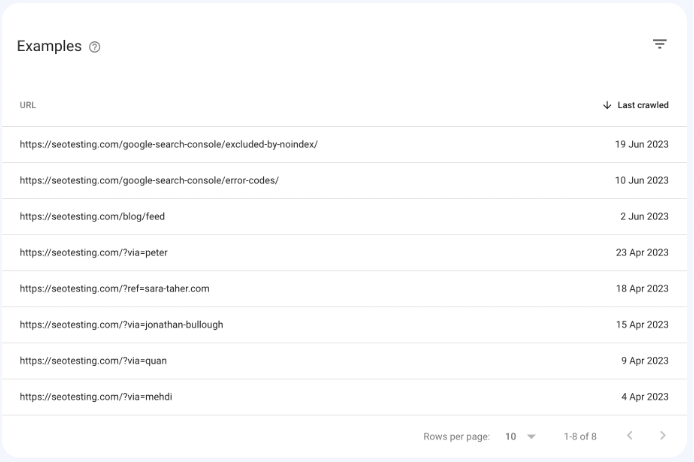Click the sort arrow beside Last crawled

(x=607, y=105)
